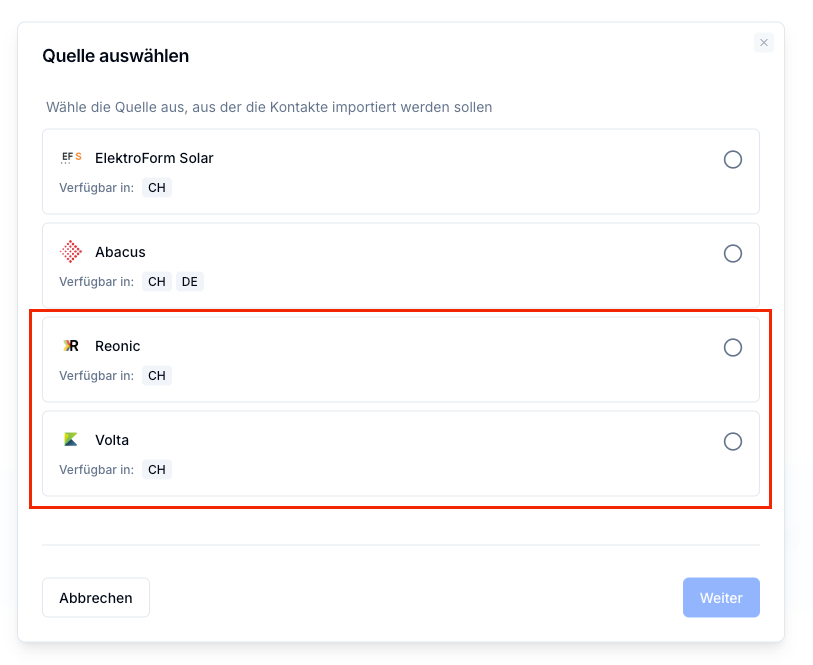Click the ElektroForm Solar logo icon
Screen dimensions: 813x665
click(71, 158)
